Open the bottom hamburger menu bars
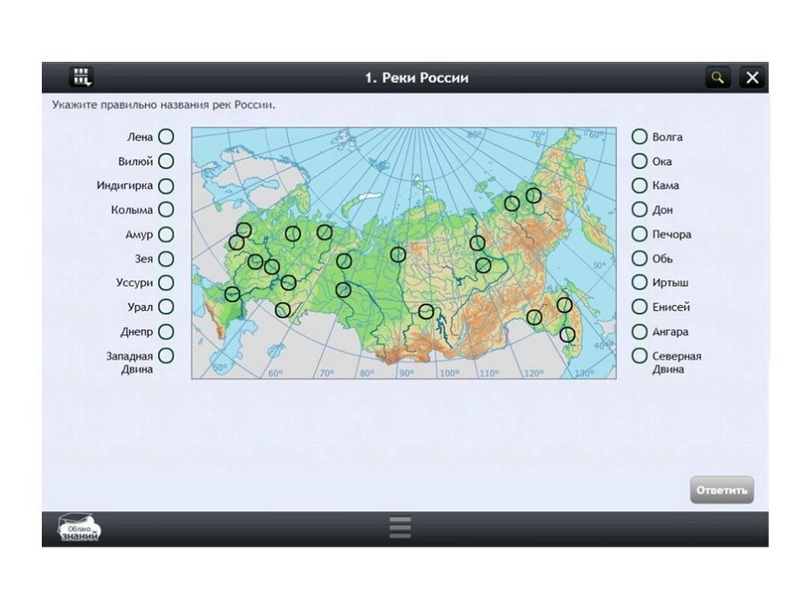The height and width of the screenshot is (600, 800). click(400, 528)
